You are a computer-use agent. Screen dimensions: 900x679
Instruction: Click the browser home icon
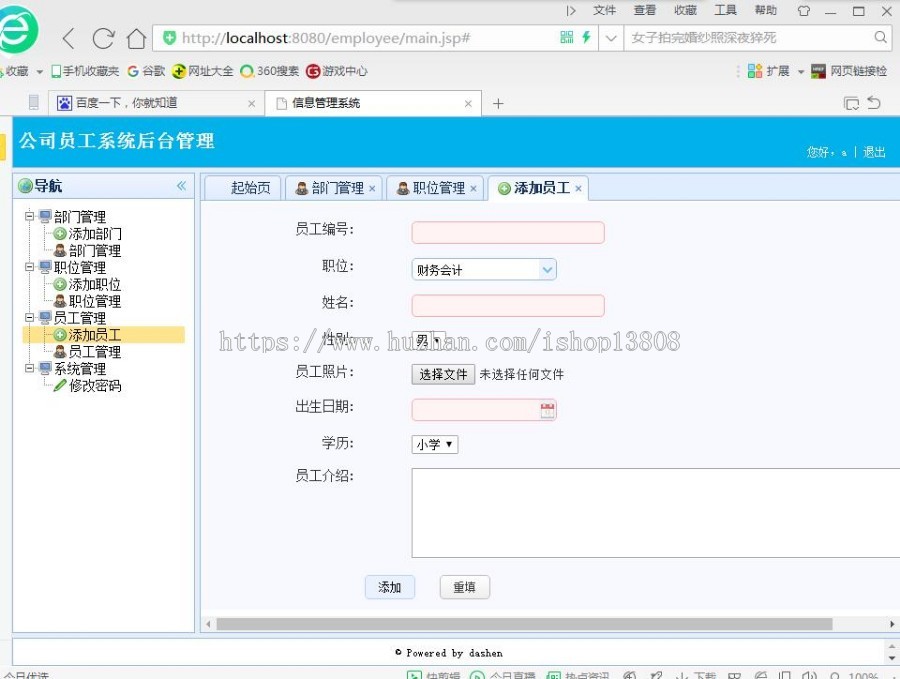(135, 38)
